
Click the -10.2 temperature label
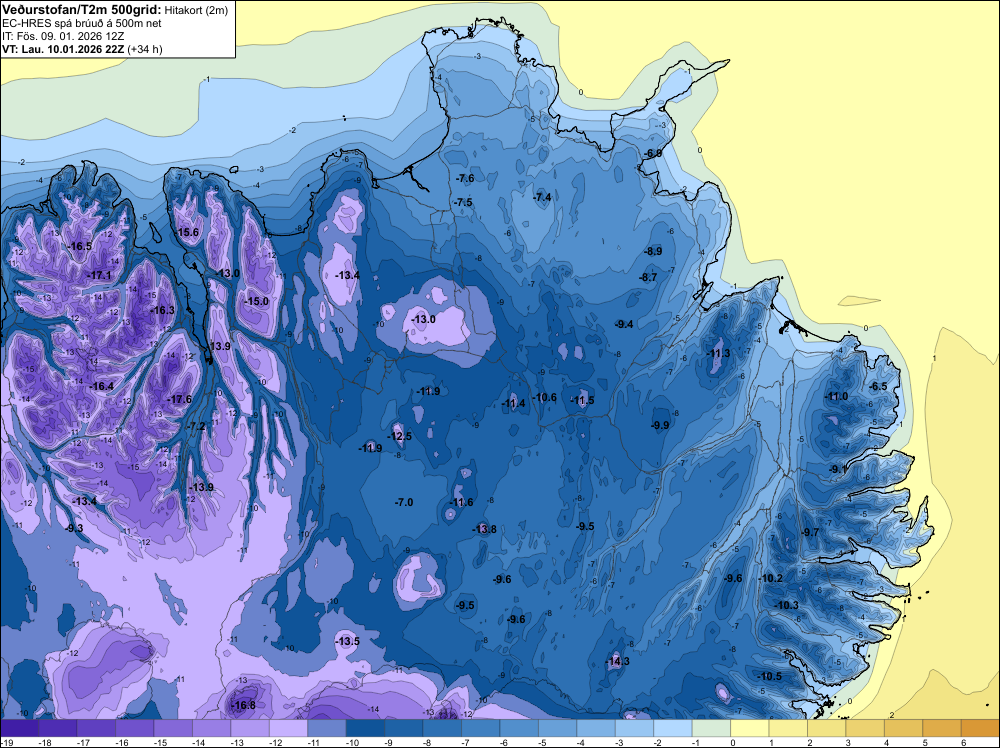tap(770, 578)
